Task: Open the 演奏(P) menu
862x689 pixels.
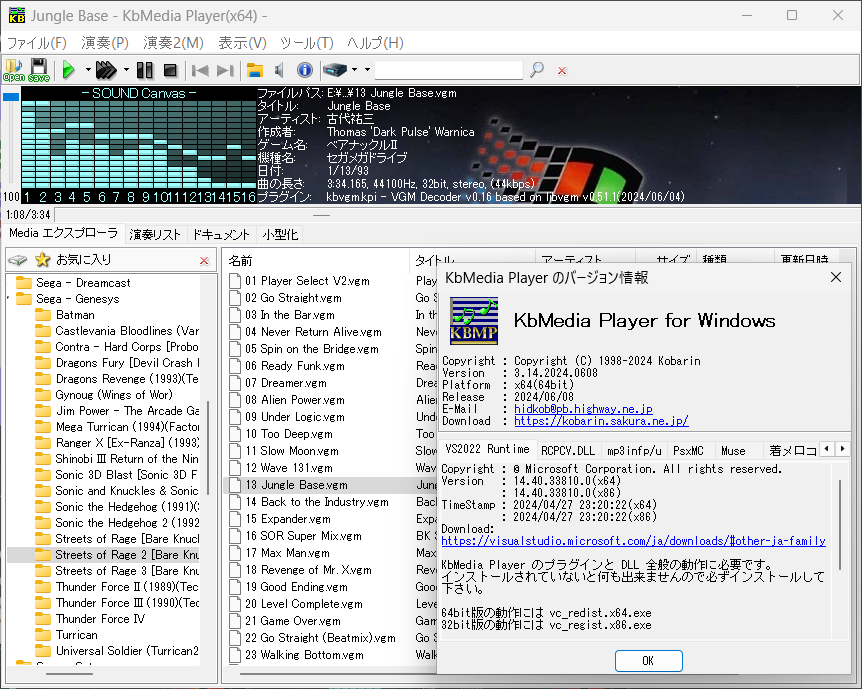Action: coord(105,43)
